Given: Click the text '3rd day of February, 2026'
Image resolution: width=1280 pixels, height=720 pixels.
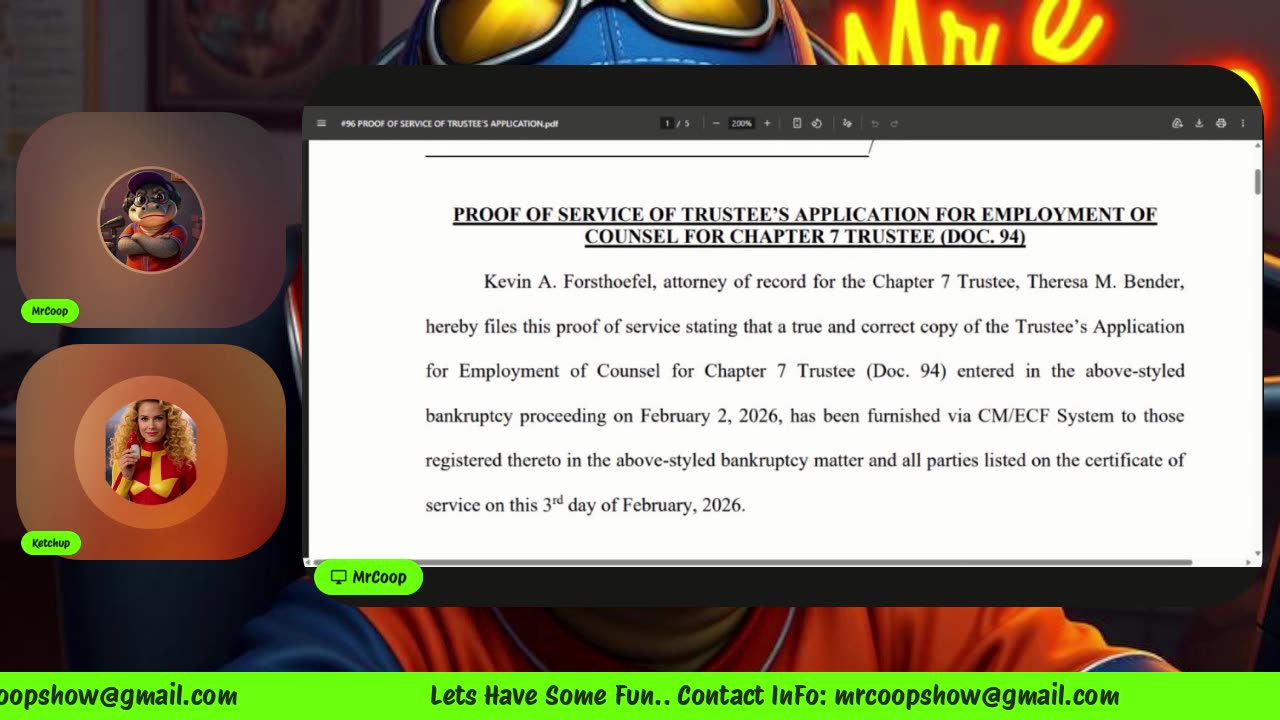Looking at the screenshot, I should (644, 505).
